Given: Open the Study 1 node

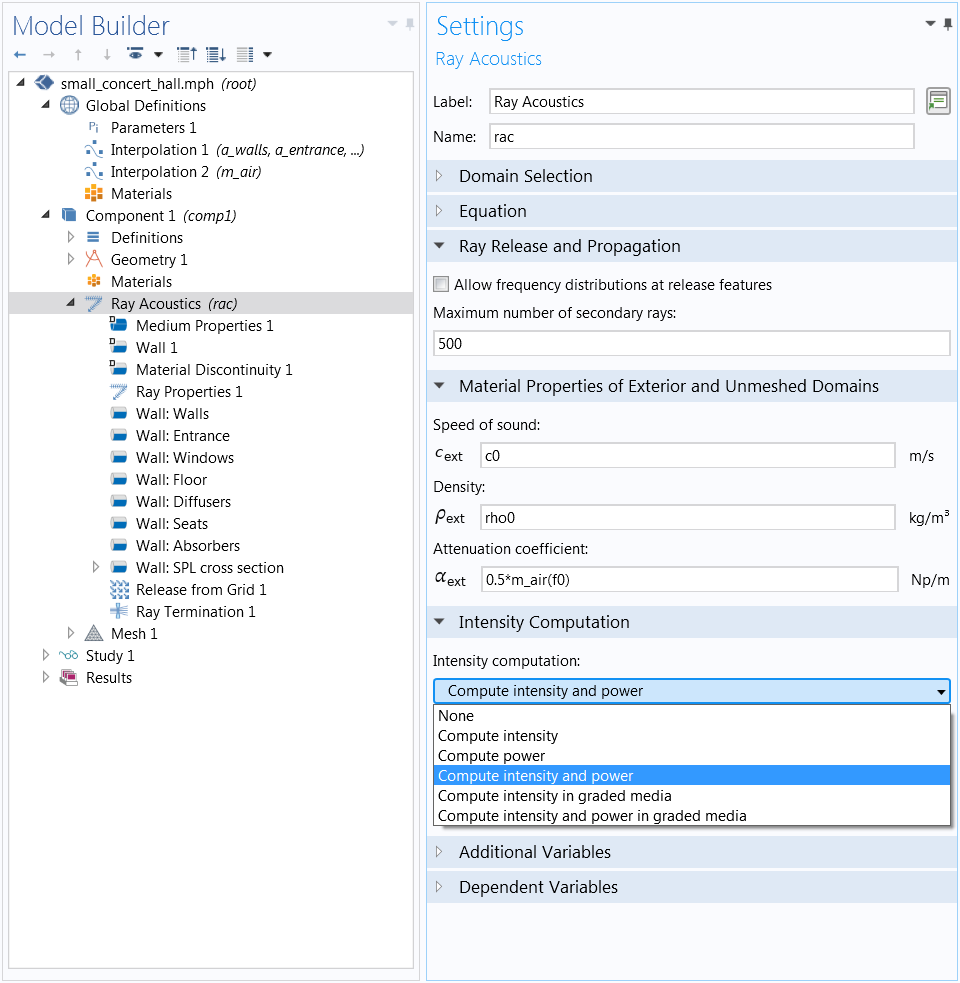Looking at the screenshot, I should (x=45, y=655).
